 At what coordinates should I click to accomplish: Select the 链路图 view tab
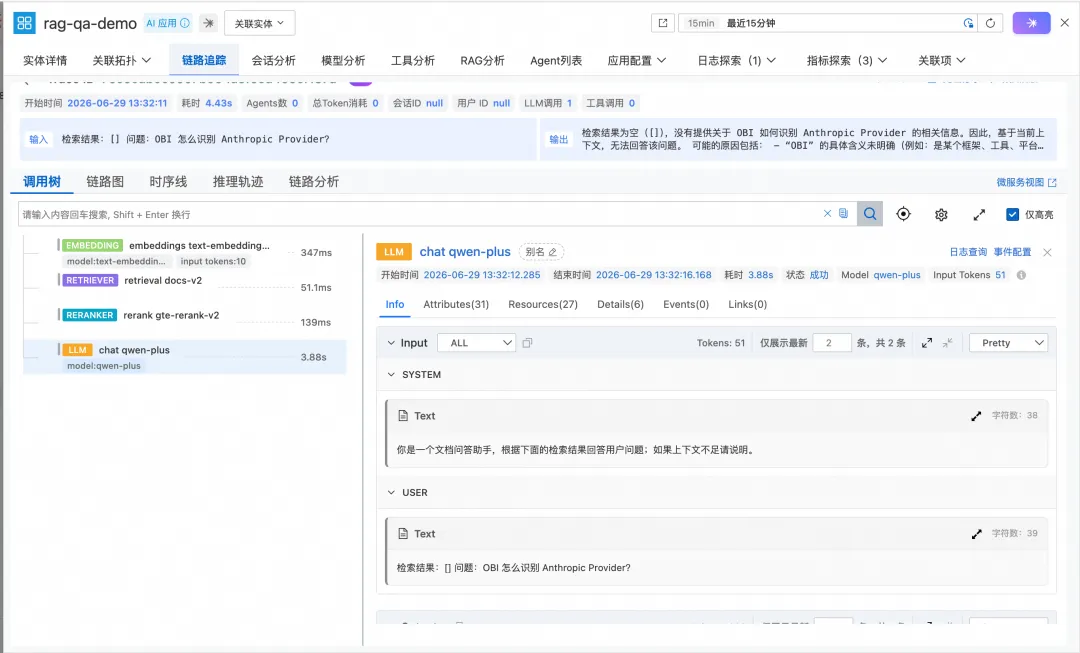(105, 182)
